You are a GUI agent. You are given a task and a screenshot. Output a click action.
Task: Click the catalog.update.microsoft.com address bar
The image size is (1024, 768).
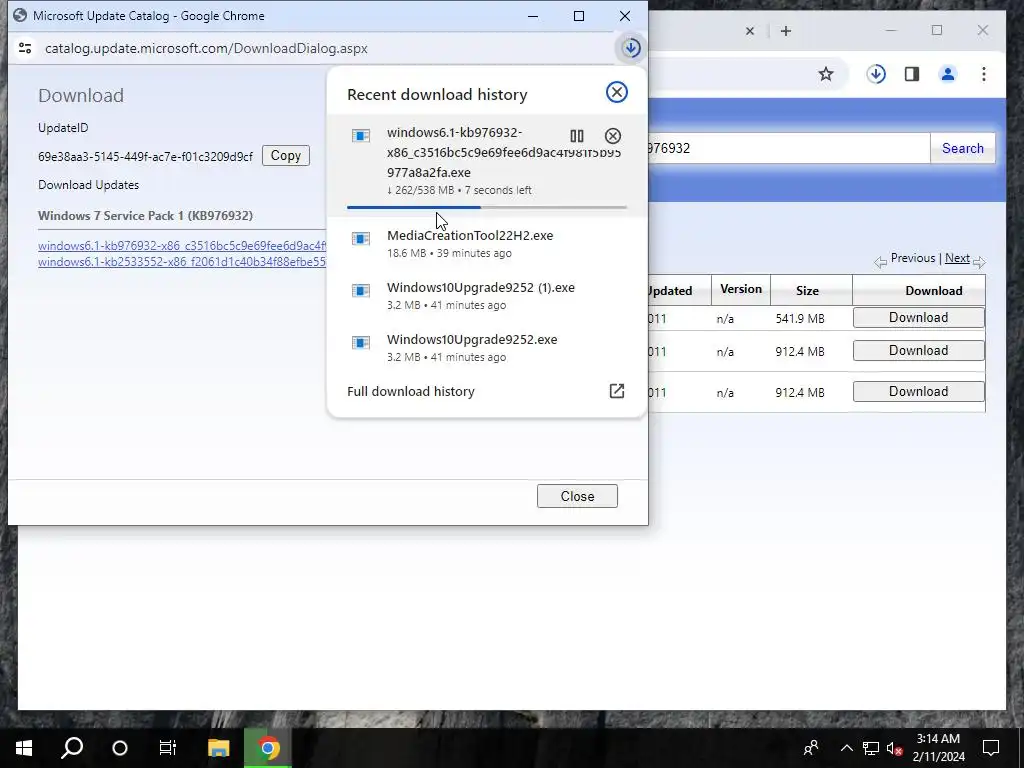tap(206, 48)
